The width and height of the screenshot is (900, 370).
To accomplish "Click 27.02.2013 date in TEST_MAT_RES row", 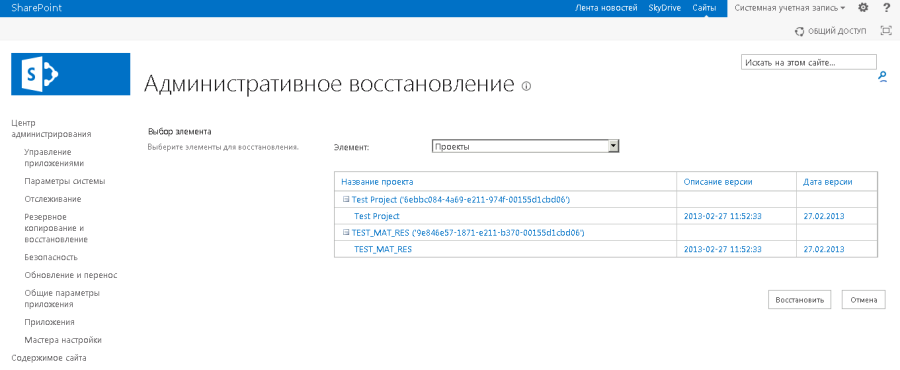I will pos(824,250).
